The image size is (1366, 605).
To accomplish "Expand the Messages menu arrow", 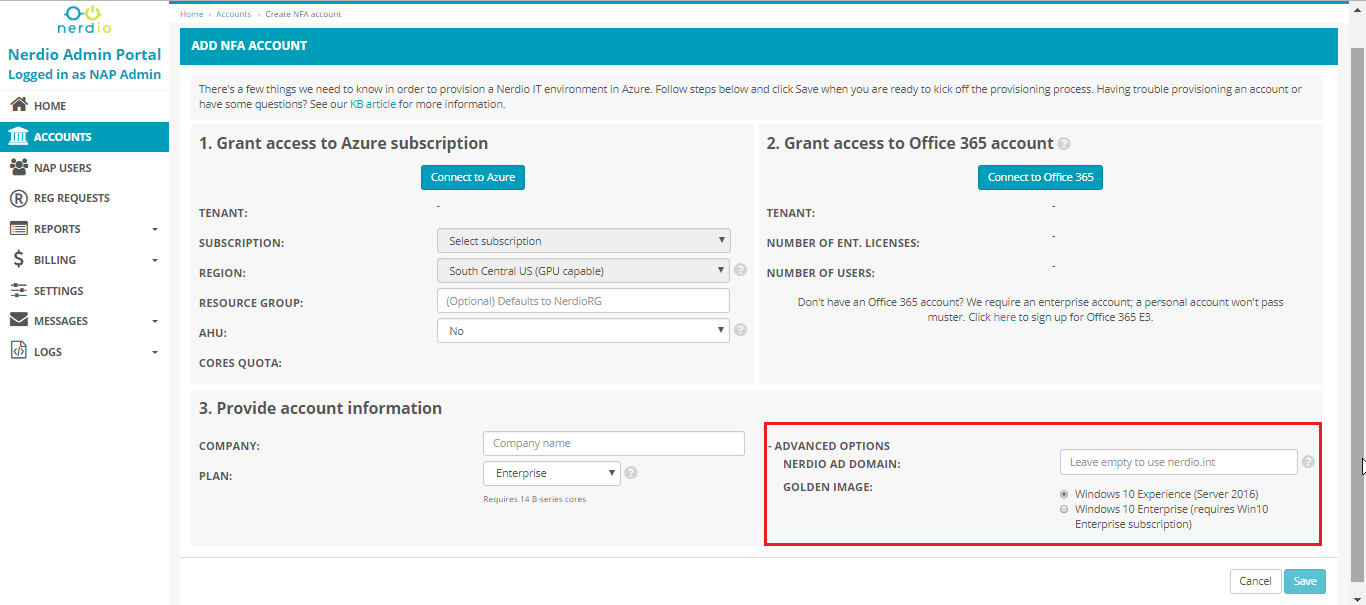I will point(155,322).
